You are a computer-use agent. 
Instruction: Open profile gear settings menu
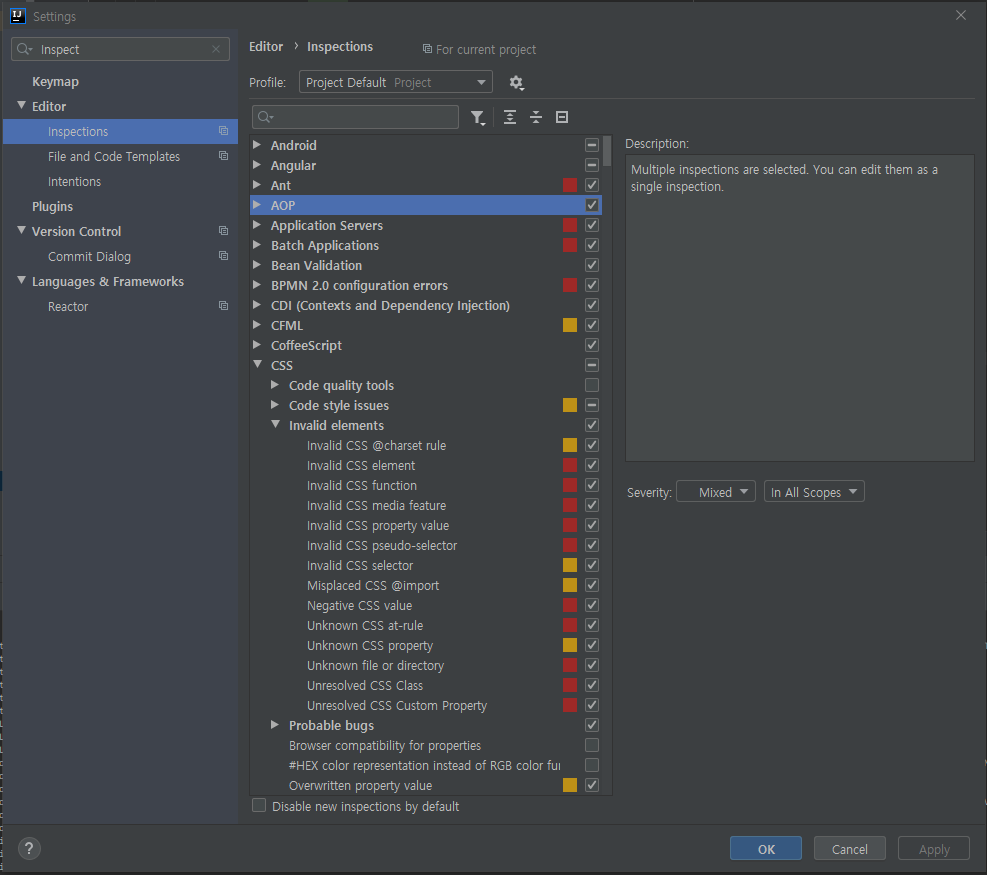point(516,82)
